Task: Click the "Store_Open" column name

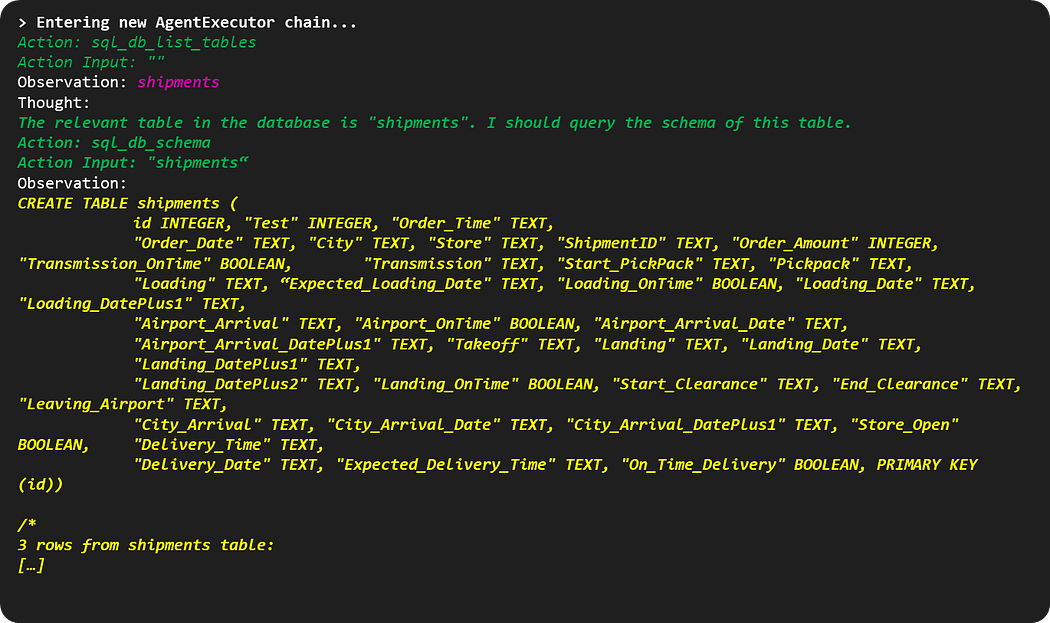Action: (x=905, y=424)
